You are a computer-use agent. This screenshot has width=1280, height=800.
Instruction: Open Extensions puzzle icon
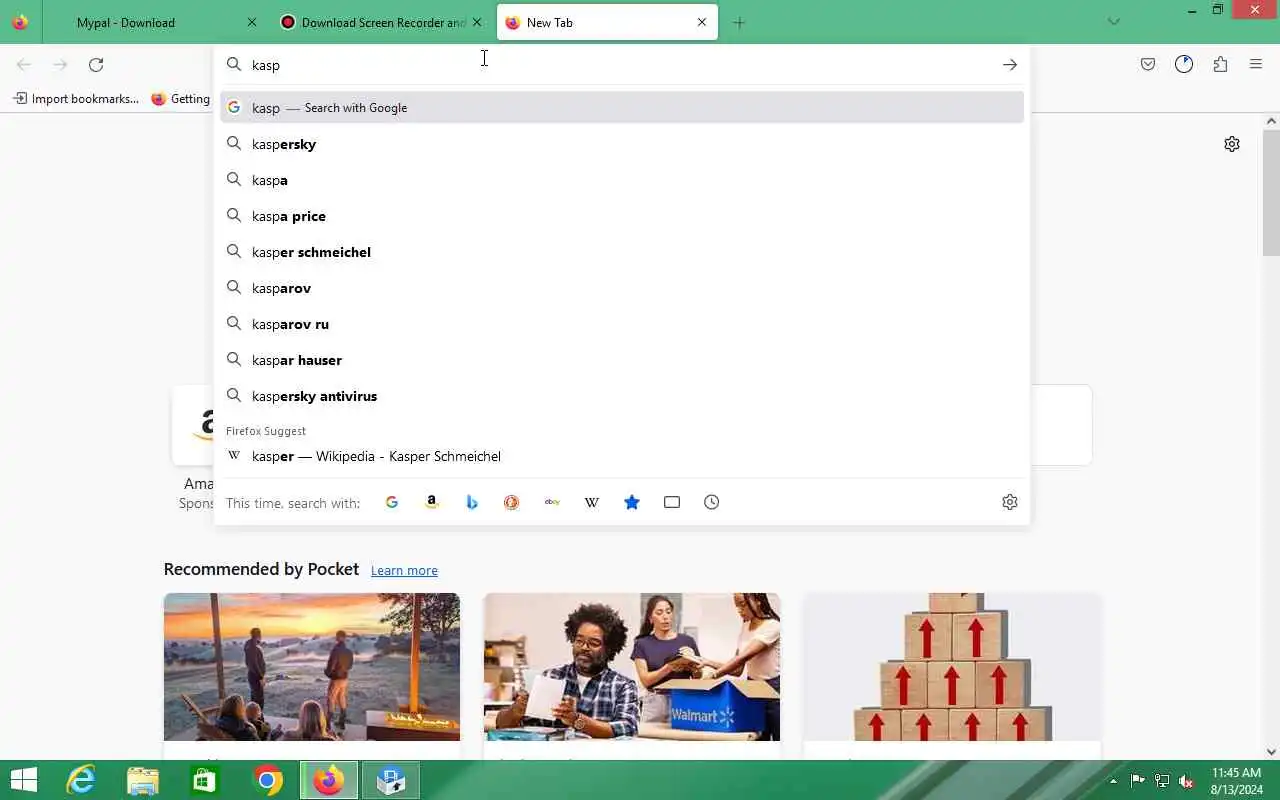pyautogui.click(x=1220, y=65)
